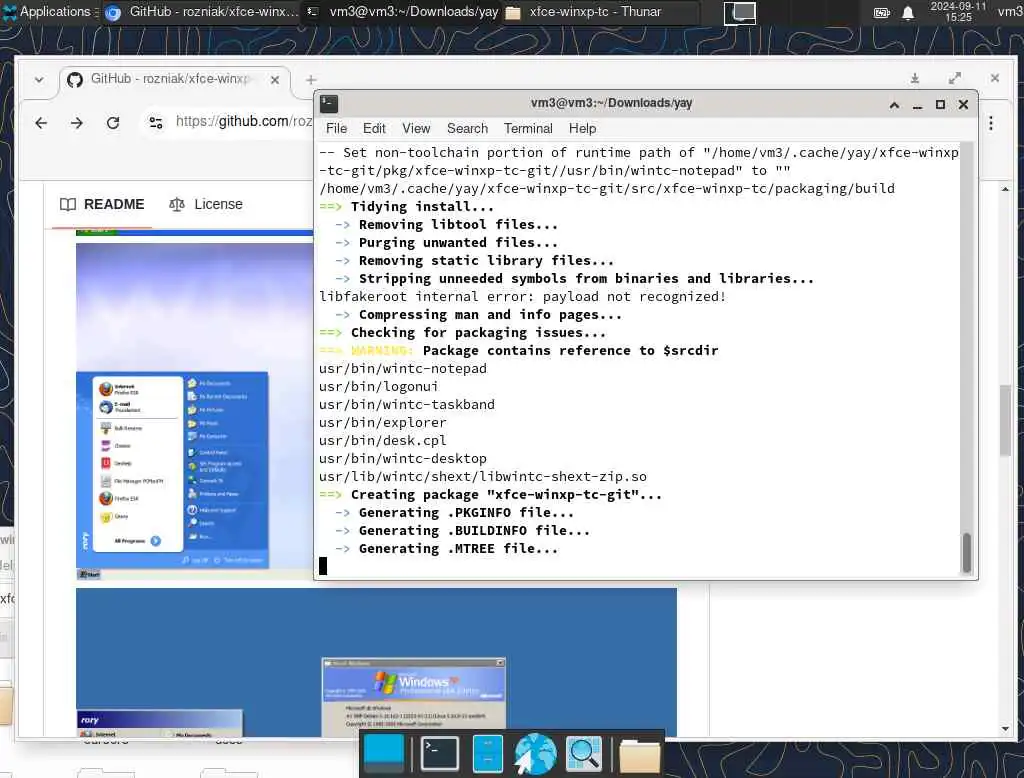
Task: Open the notifications bell icon
Action: [x=908, y=12]
